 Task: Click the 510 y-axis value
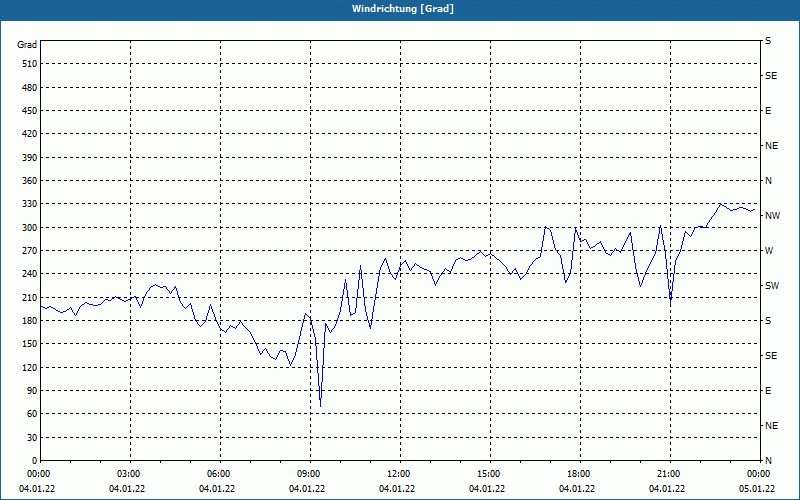(30, 64)
